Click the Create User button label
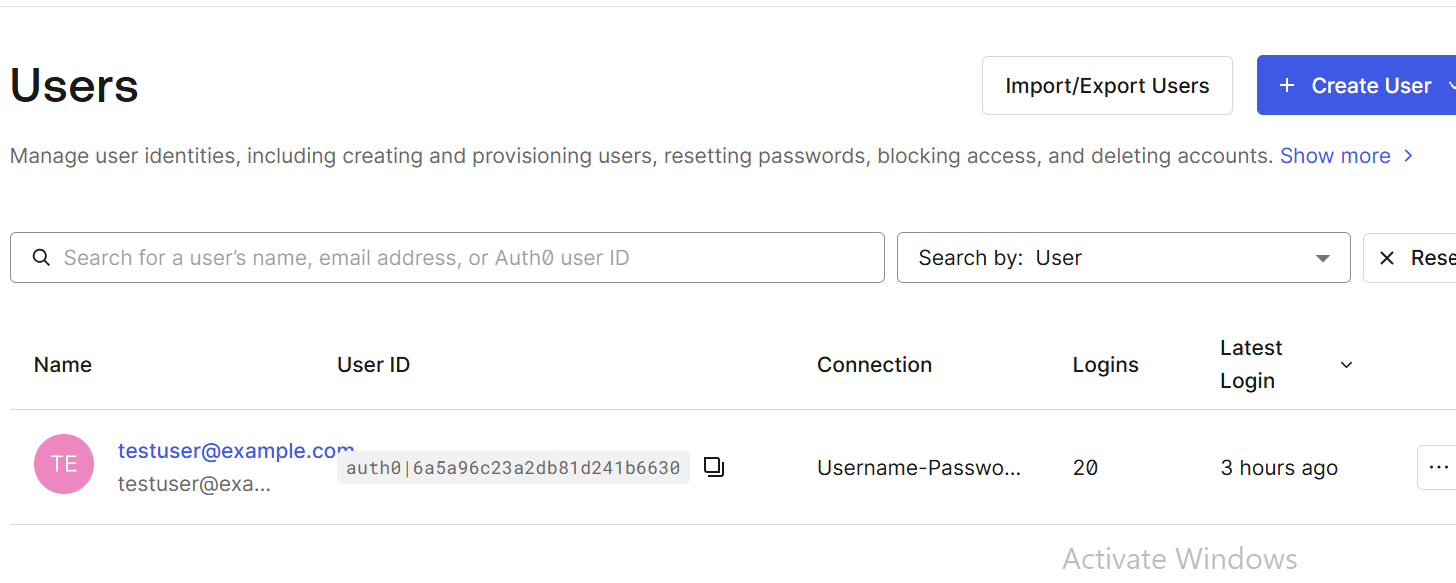1456x583 pixels. click(x=1371, y=86)
